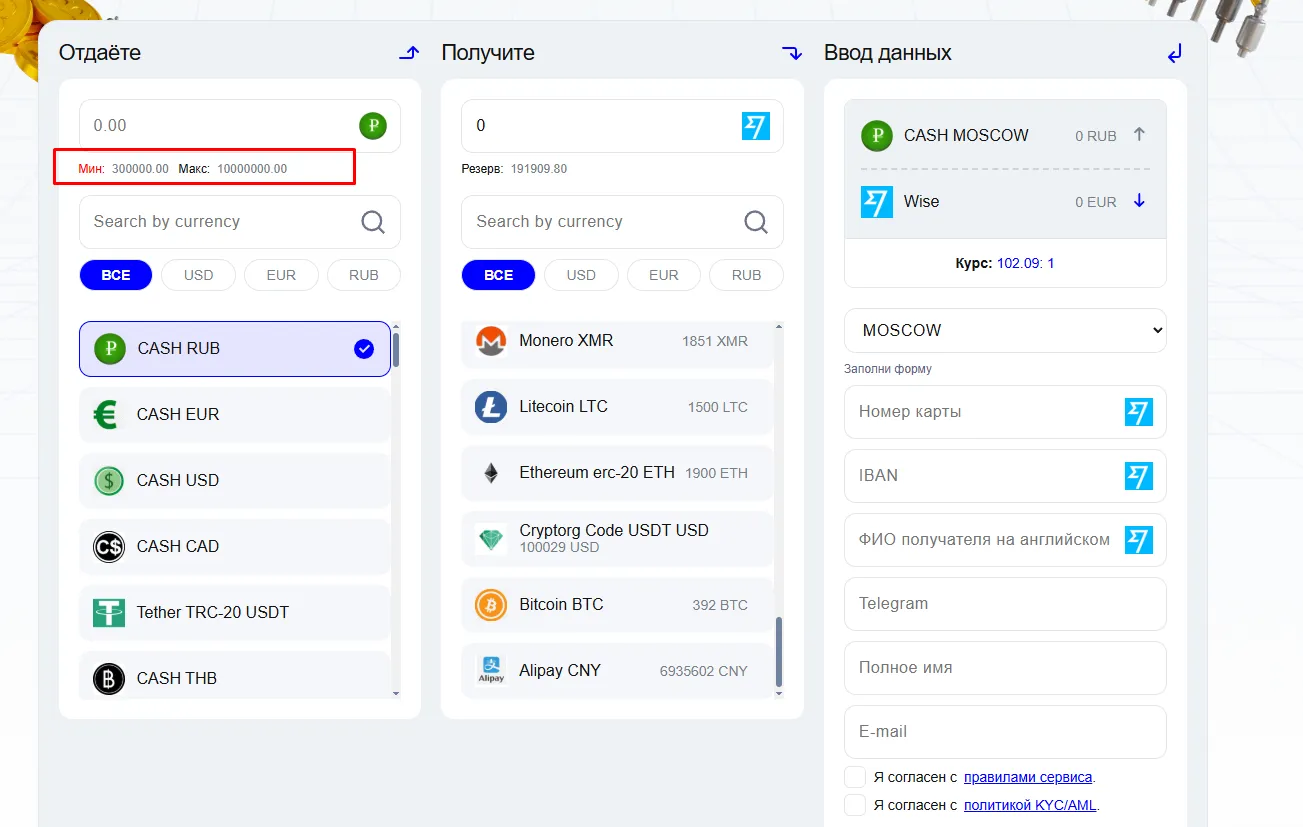Image resolution: width=1303 pixels, height=827 pixels.
Task: Select the Litecoin LTC icon
Action: point(491,407)
